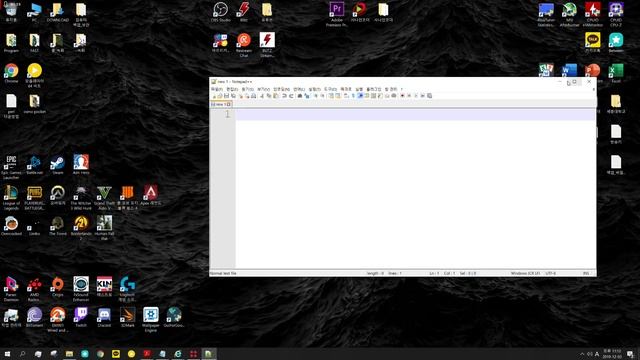Click 'UTF-8' encoding in status bar
The width and height of the screenshot is (640, 360).
point(551,273)
